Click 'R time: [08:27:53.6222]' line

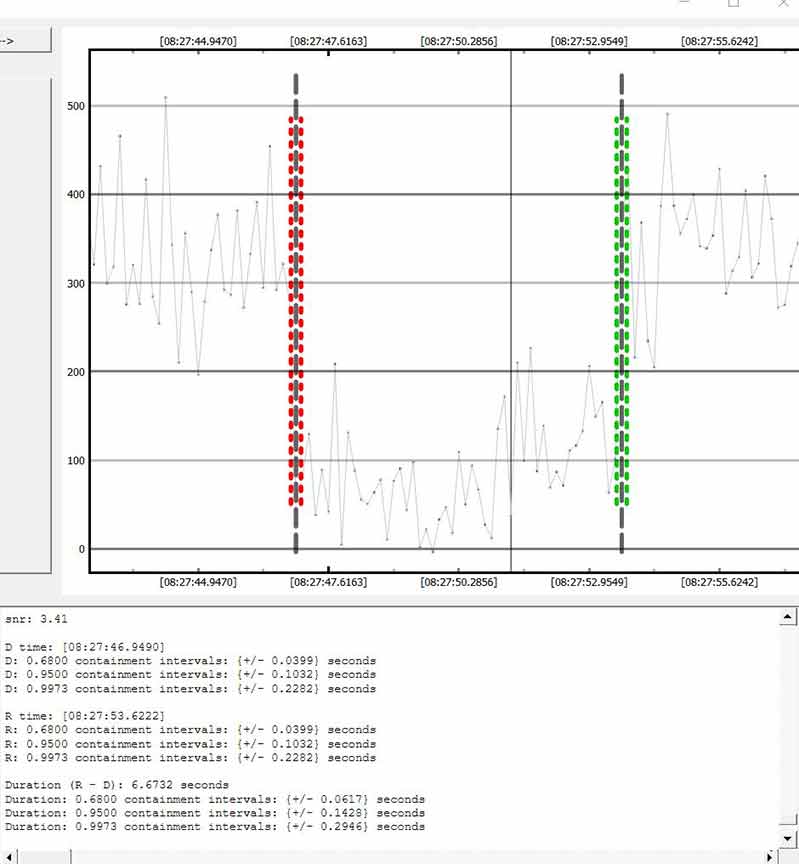pyautogui.click(x=85, y=716)
